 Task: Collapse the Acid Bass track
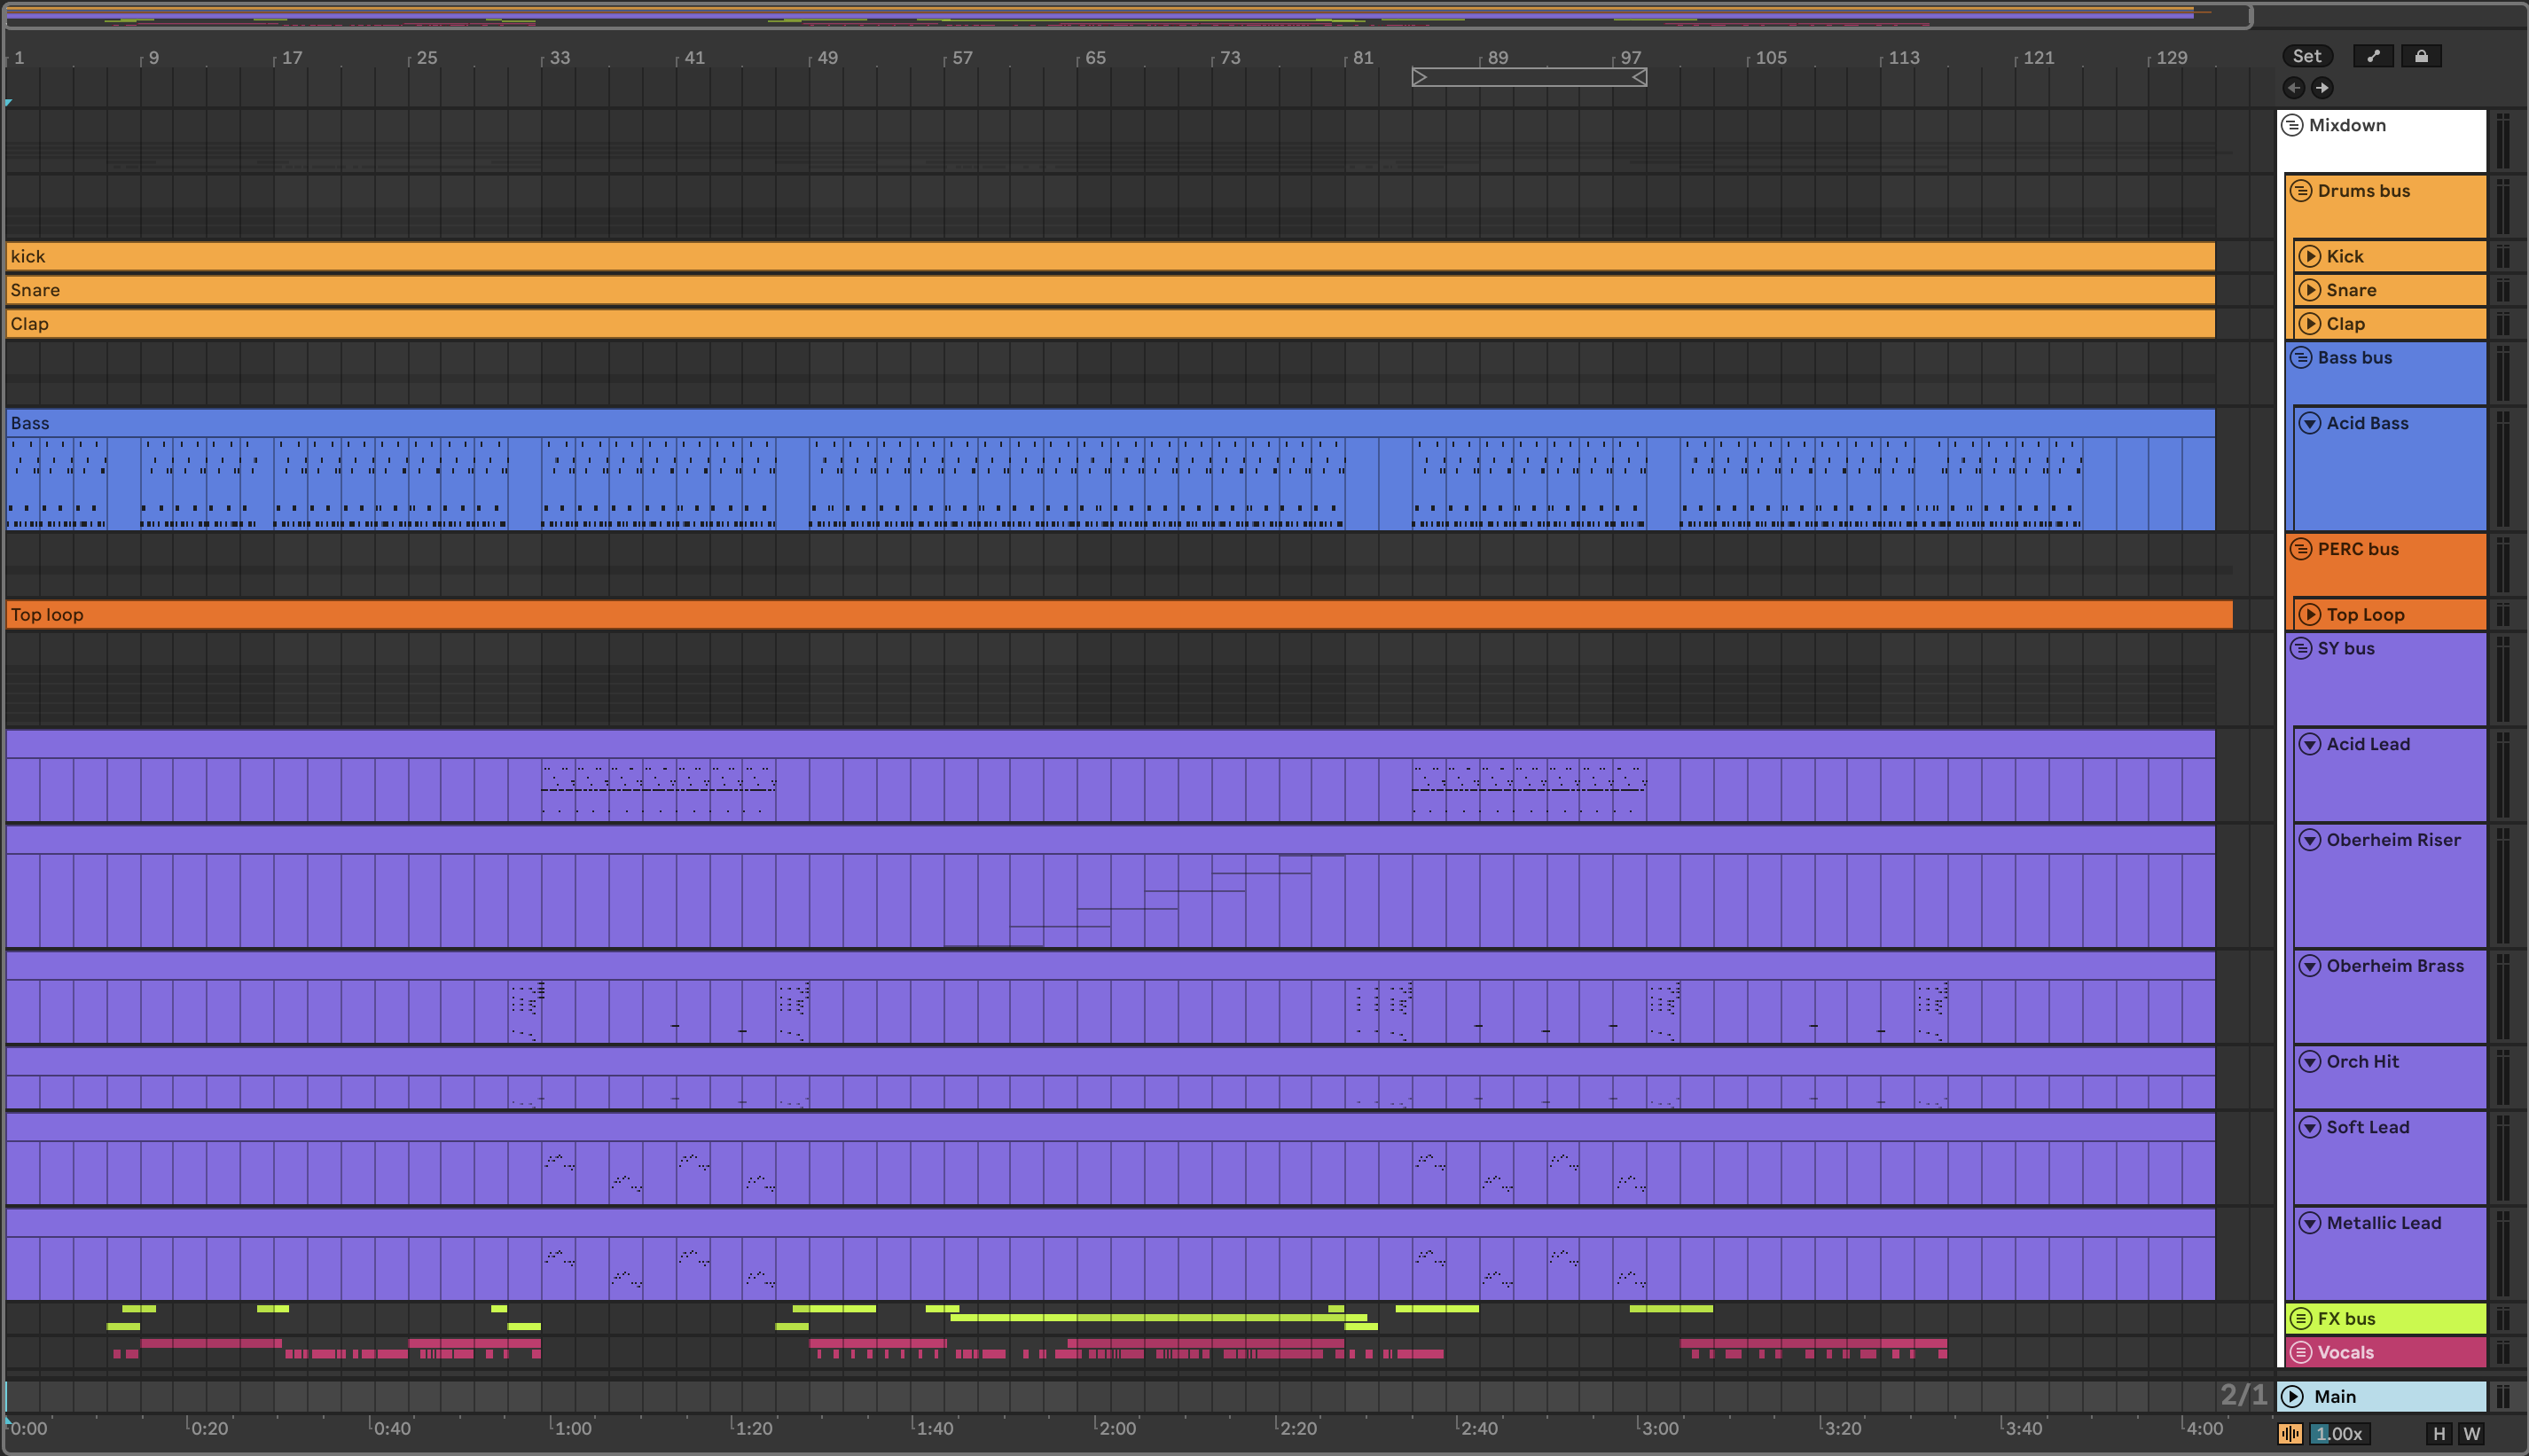click(2309, 423)
